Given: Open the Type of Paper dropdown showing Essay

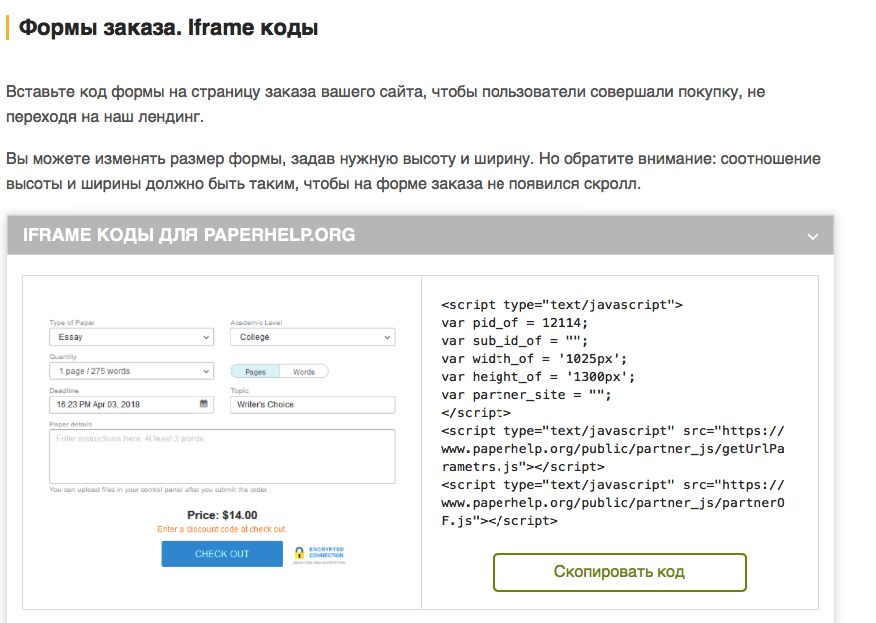Looking at the screenshot, I should tap(132, 337).
